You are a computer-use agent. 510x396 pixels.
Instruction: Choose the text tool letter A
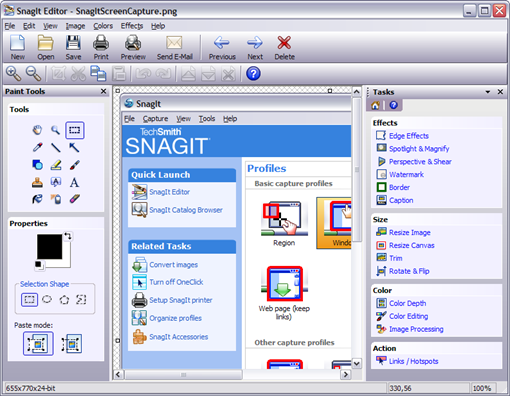[x=74, y=182]
